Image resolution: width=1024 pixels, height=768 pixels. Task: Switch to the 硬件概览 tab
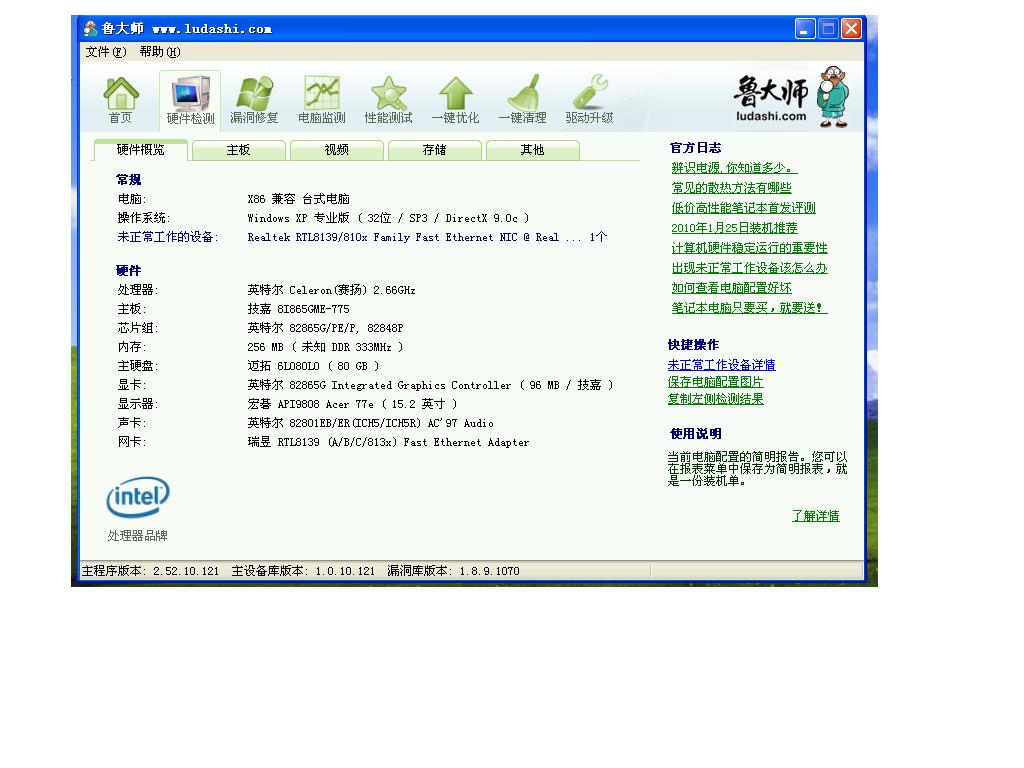coord(141,150)
